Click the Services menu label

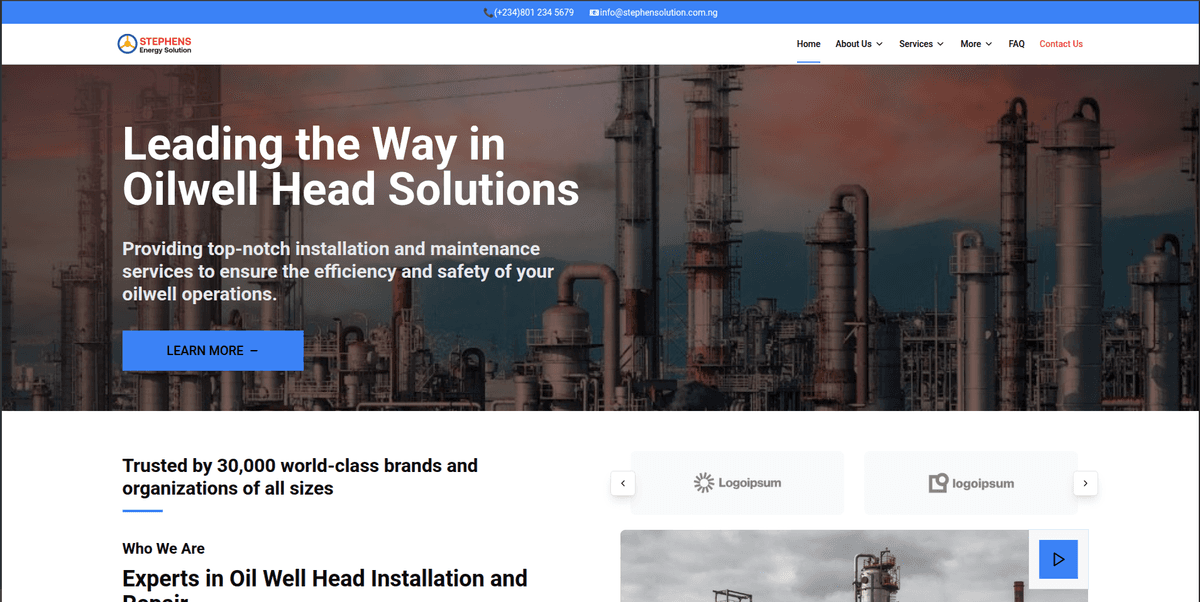pyautogui.click(x=915, y=44)
